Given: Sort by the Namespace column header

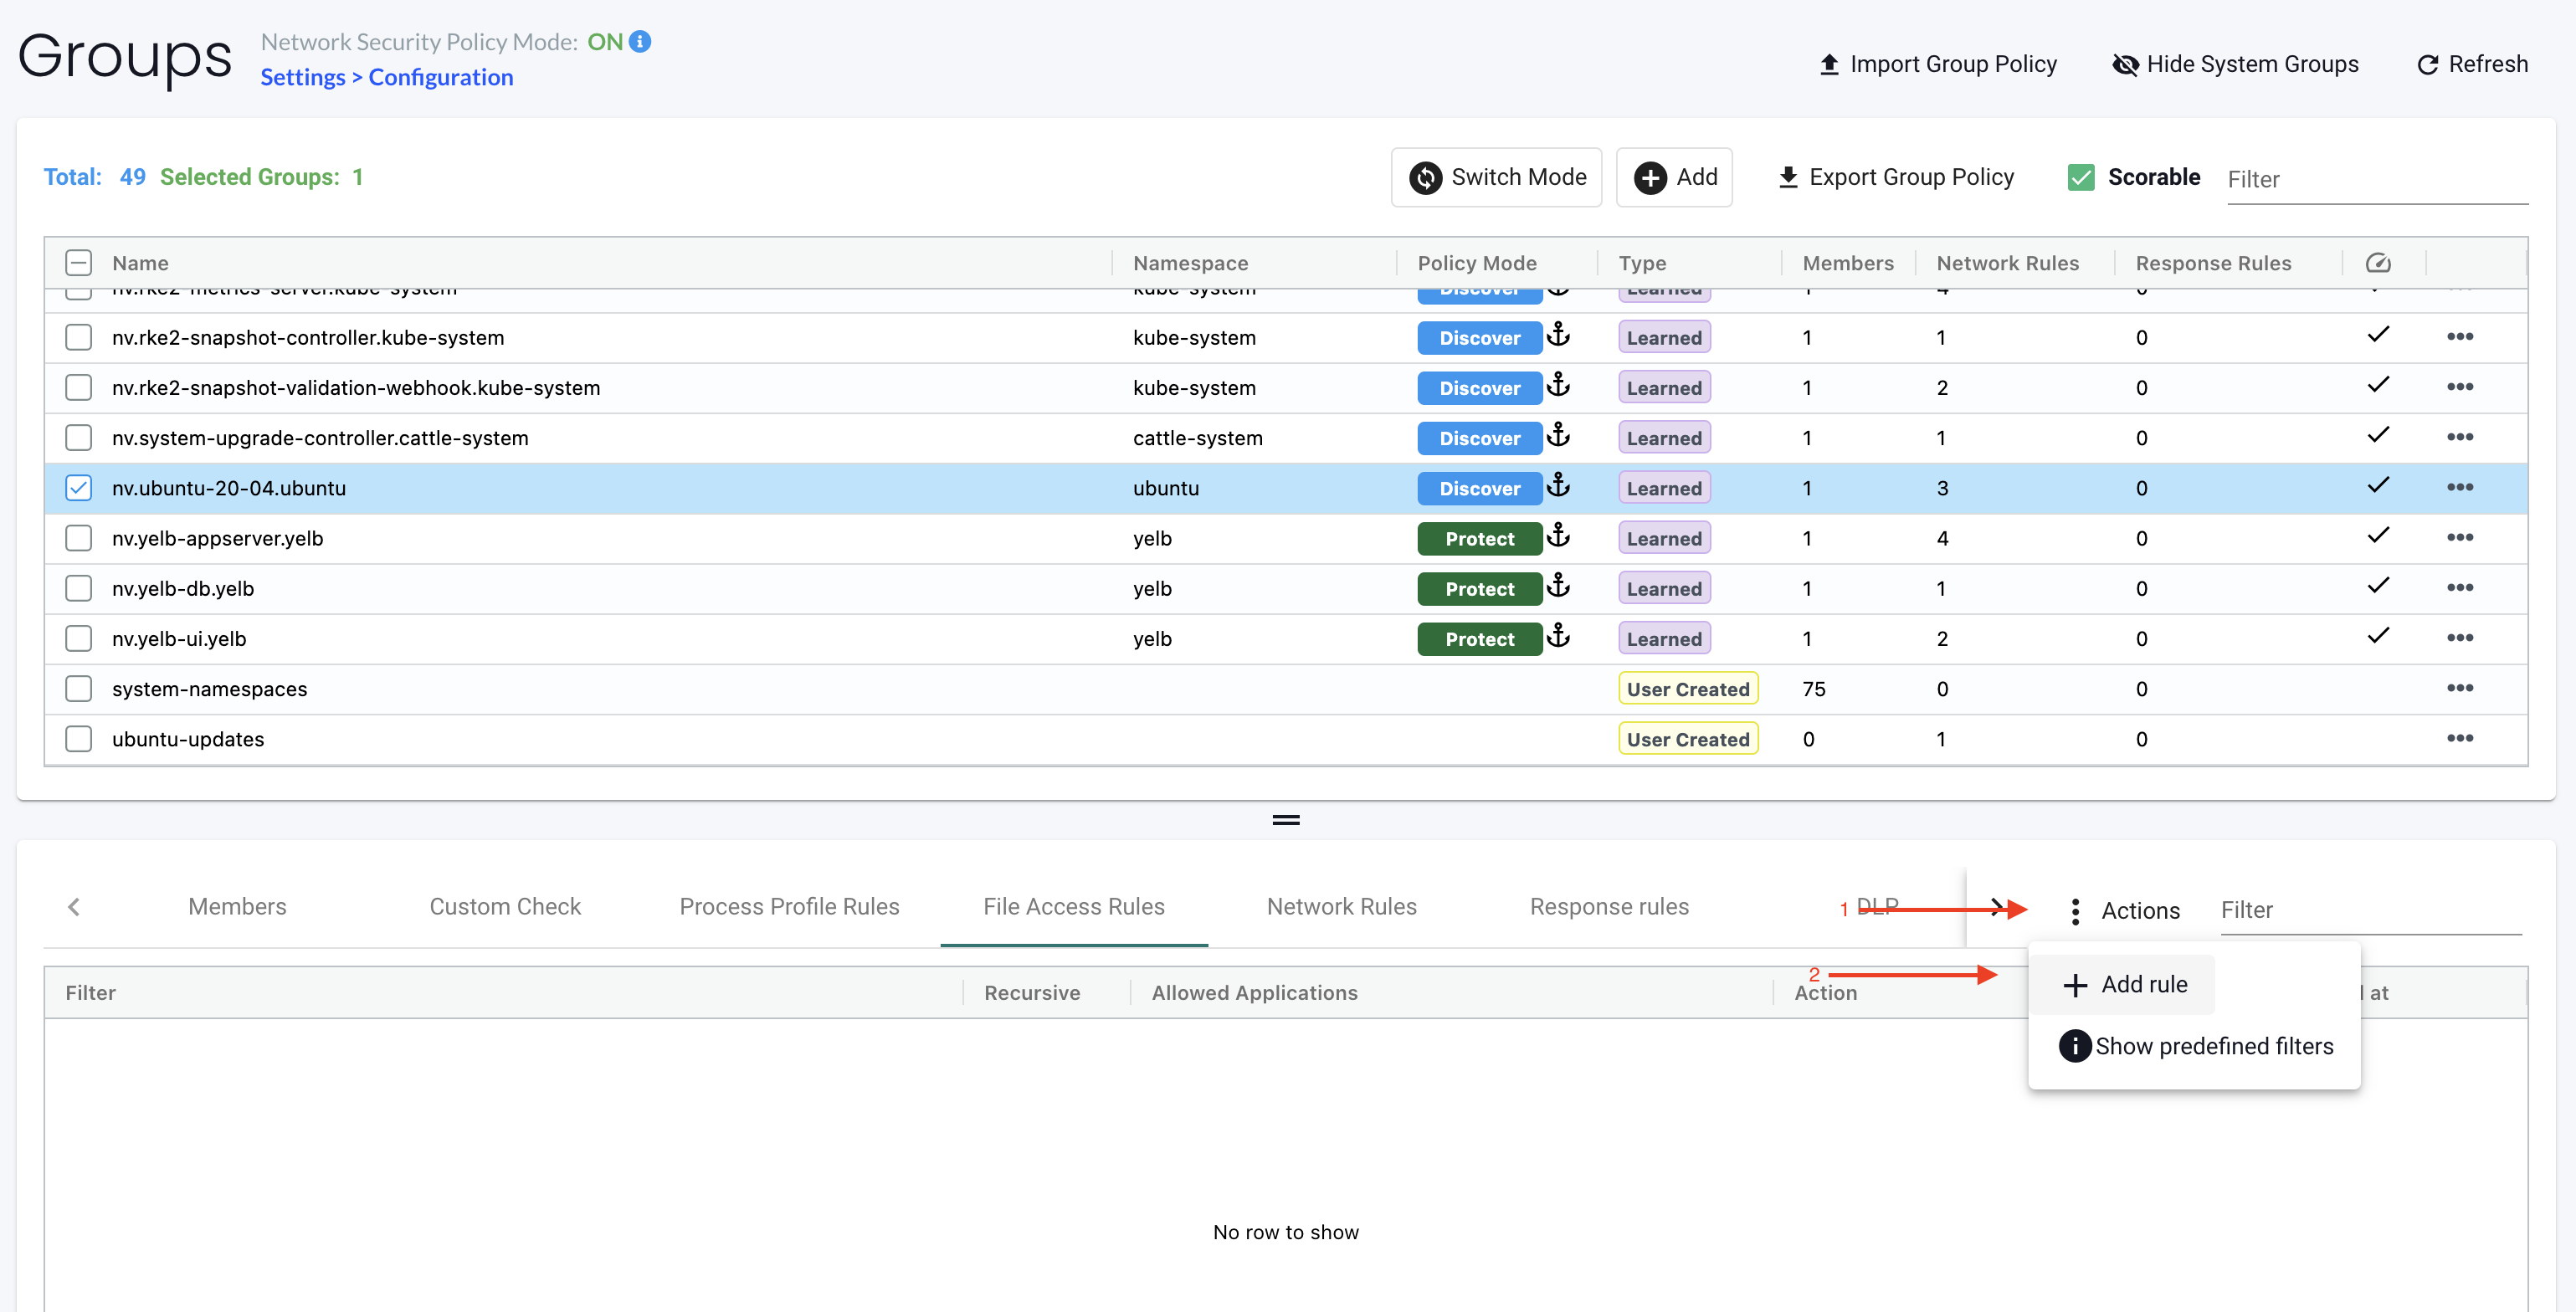Looking at the screenshot, I should [1190, 263].
